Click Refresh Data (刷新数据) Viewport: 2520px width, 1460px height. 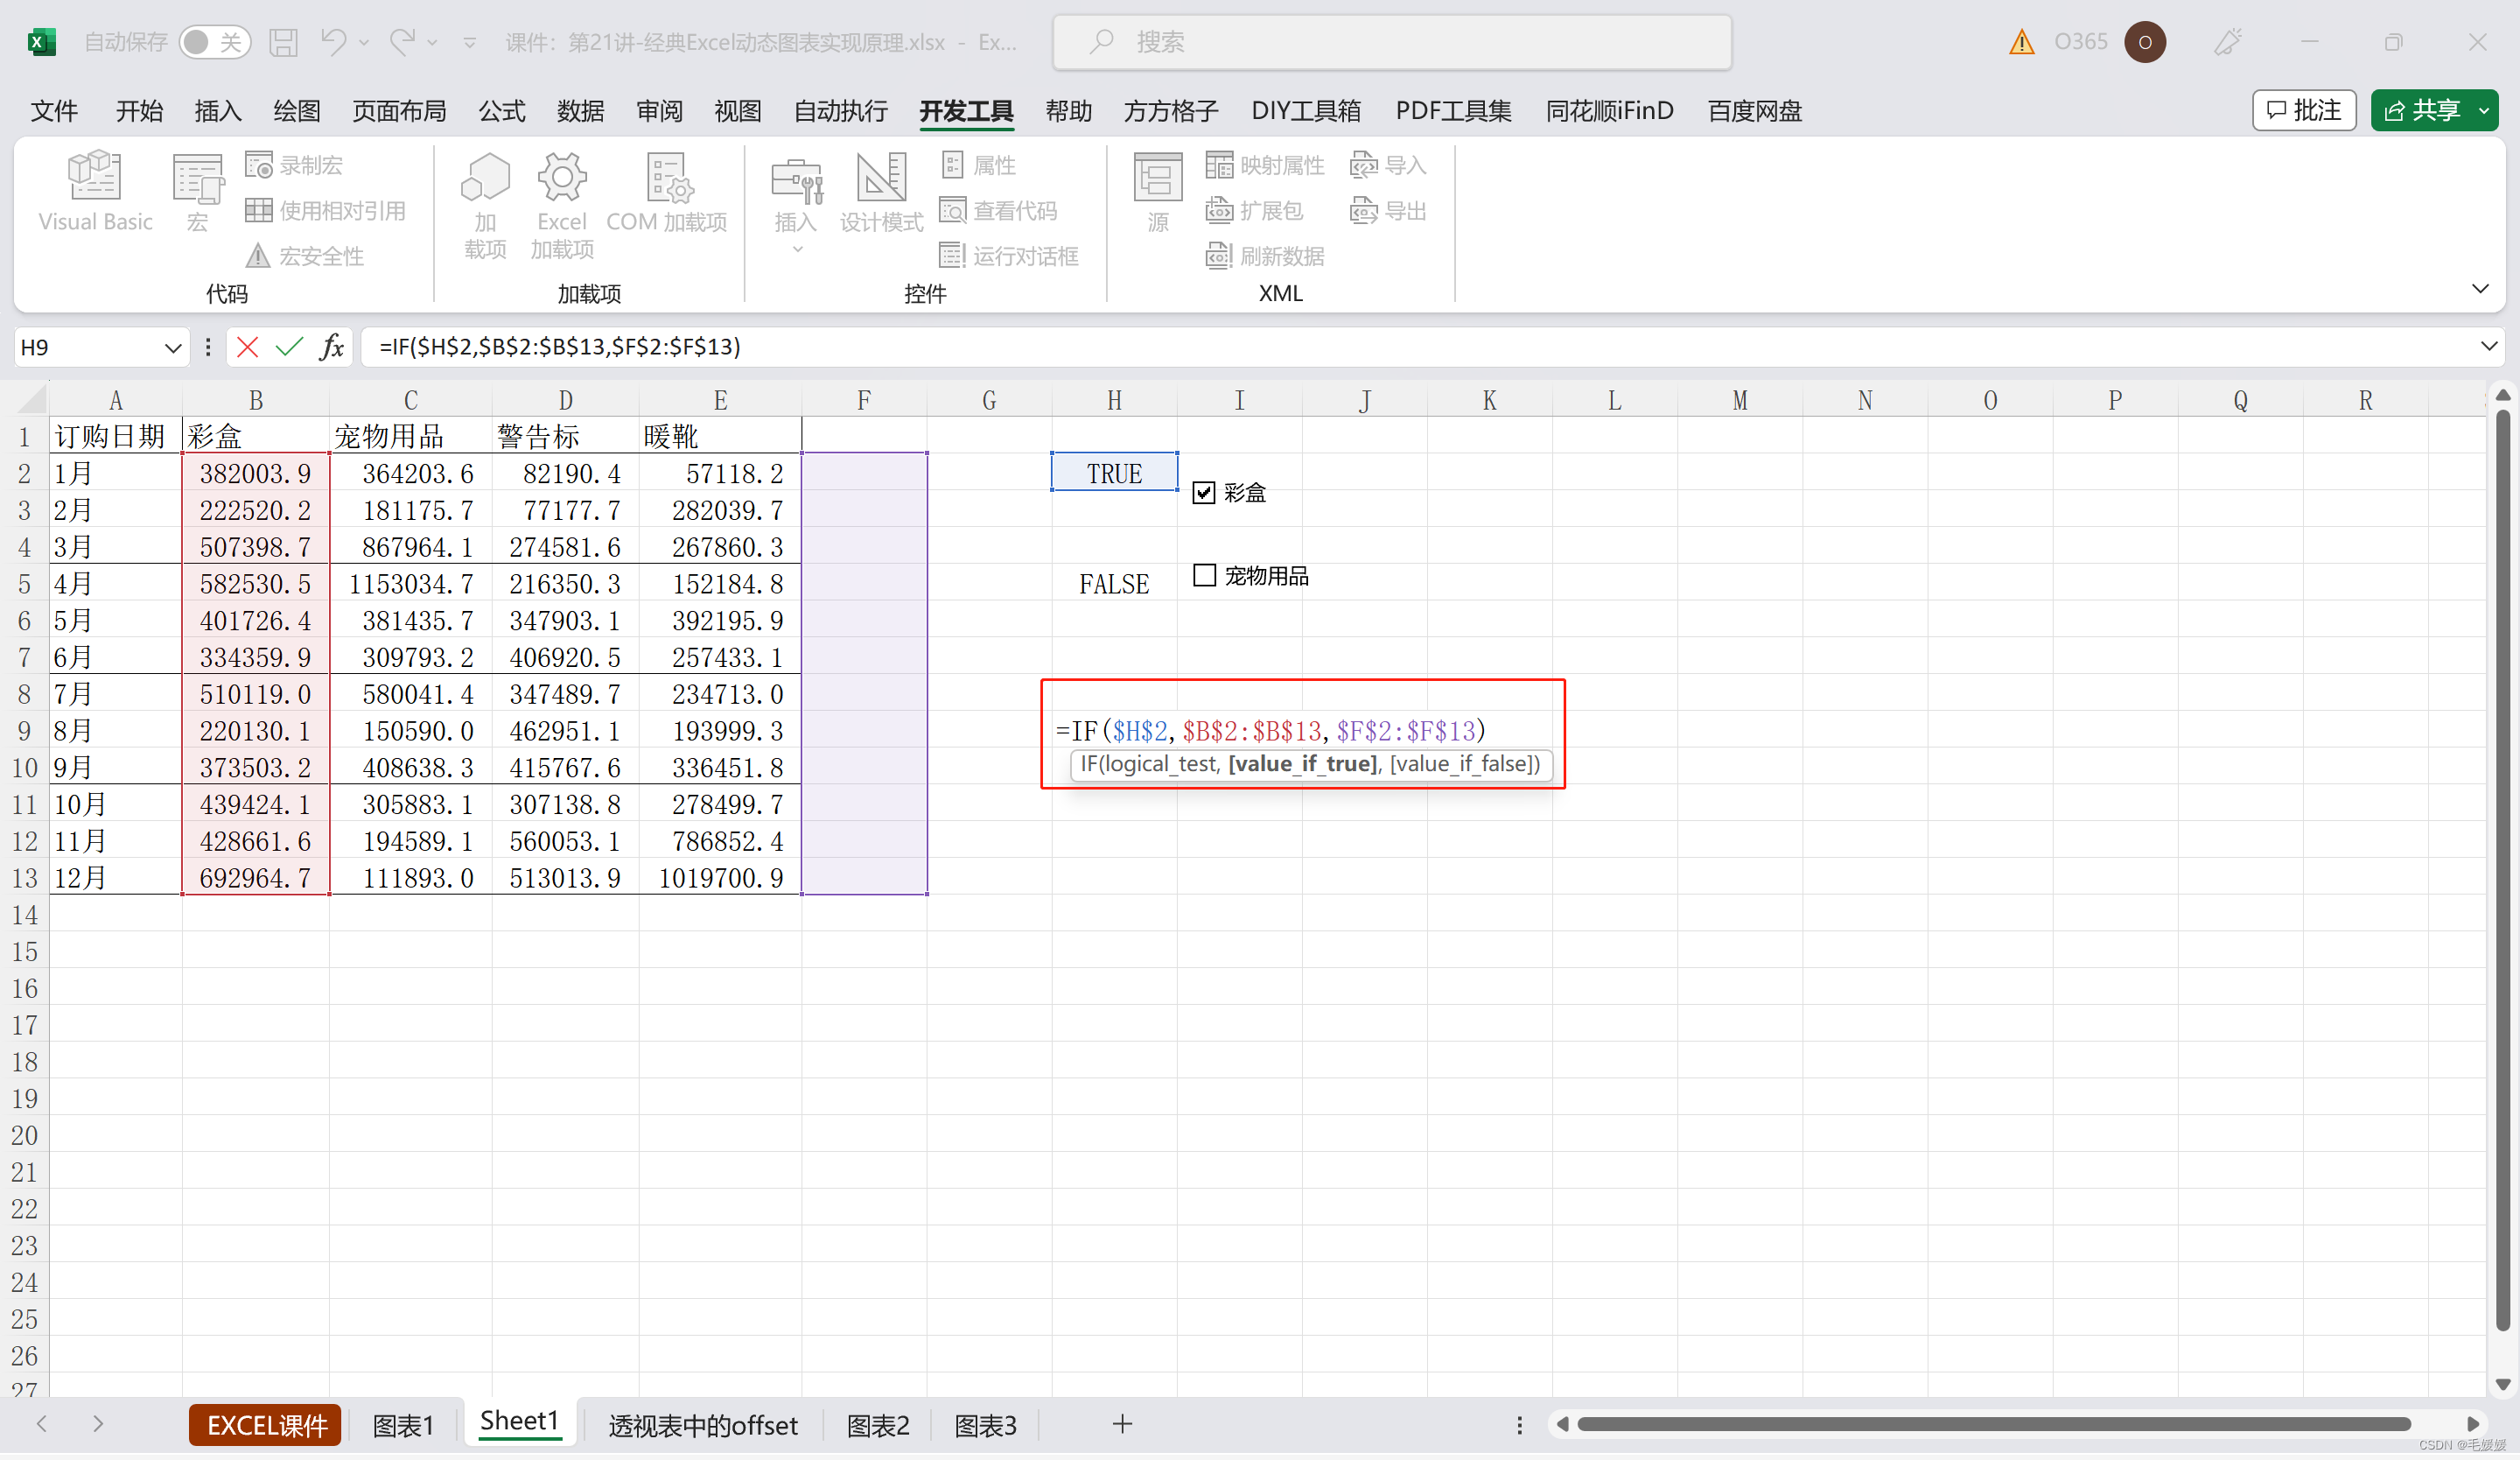pos(1265,256)
